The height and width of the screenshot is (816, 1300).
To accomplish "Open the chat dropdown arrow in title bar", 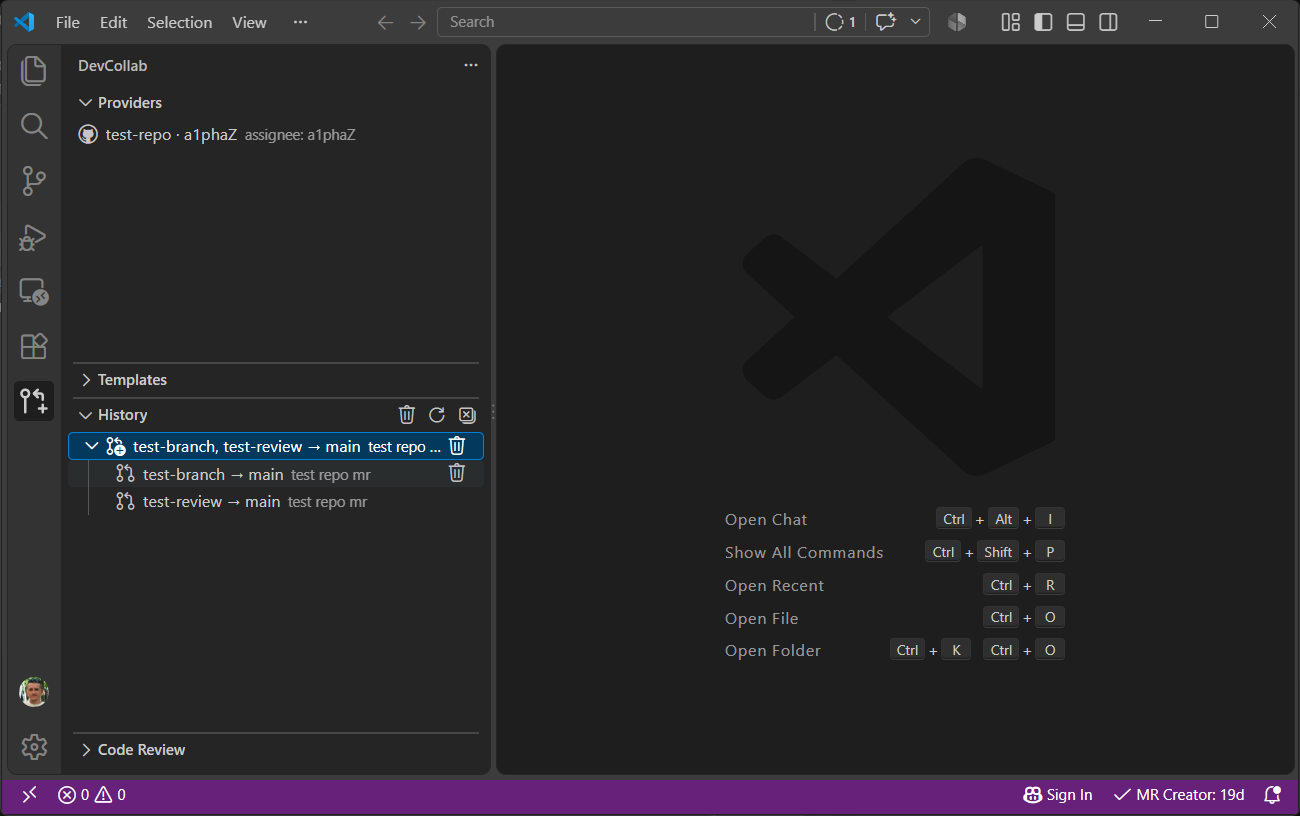I will pyautogui.click(x=915, y=22).
